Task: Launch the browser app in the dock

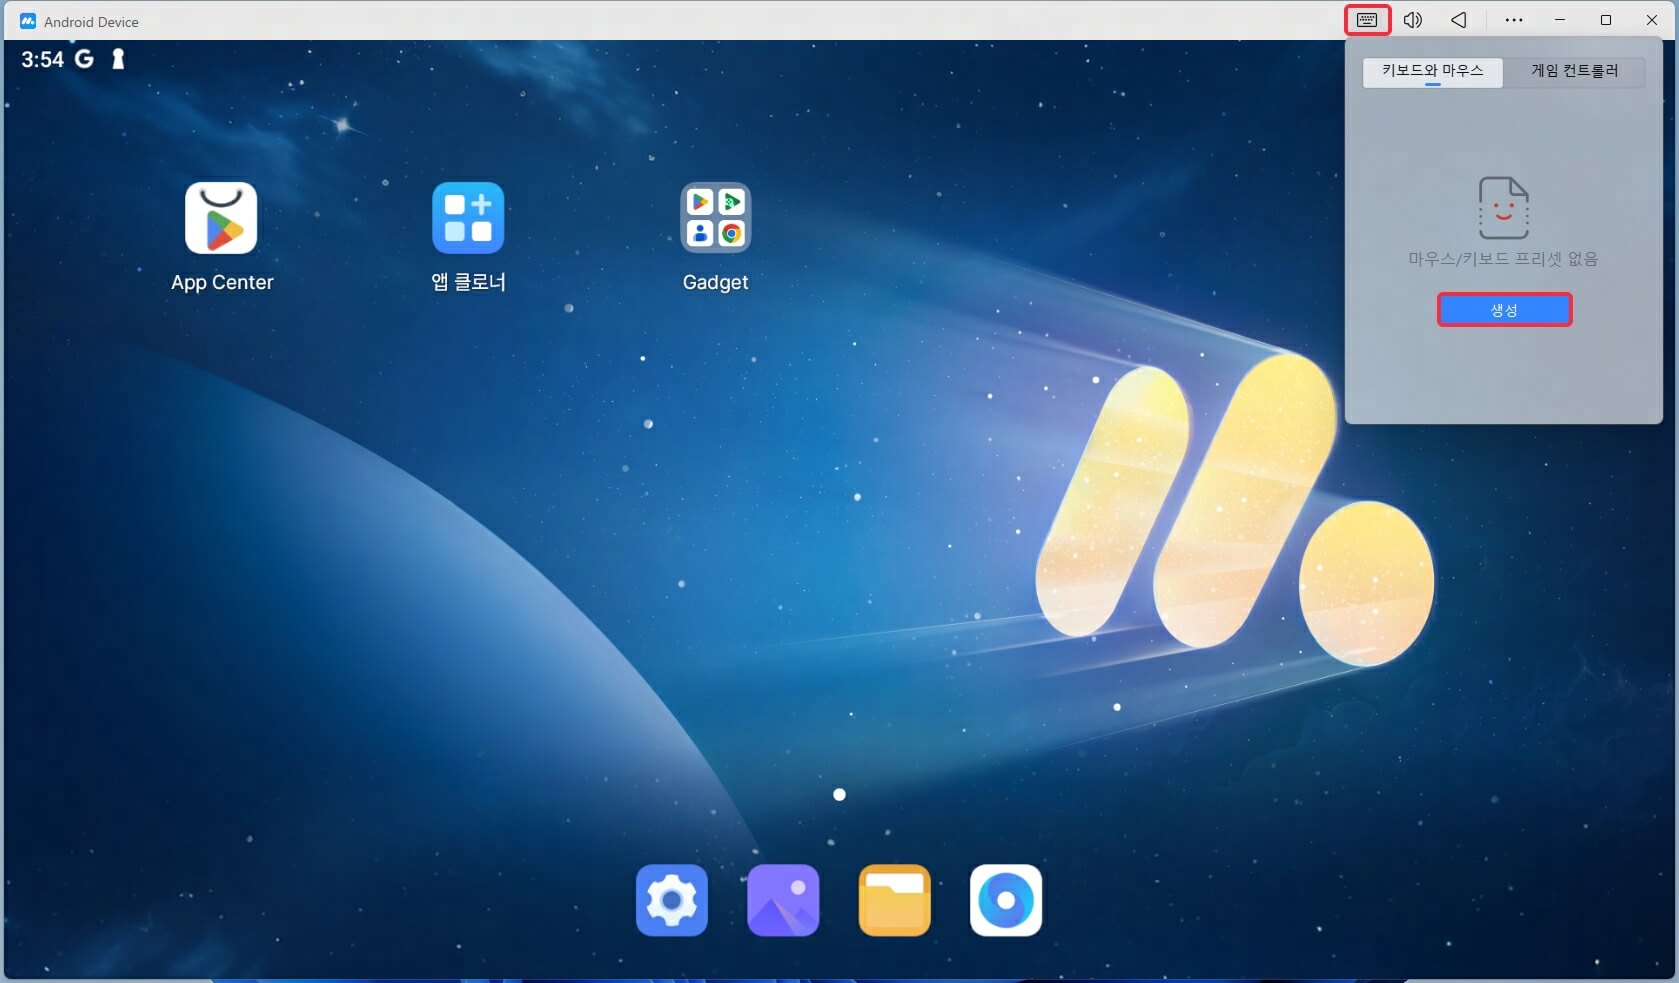Action: [1006, 900]
